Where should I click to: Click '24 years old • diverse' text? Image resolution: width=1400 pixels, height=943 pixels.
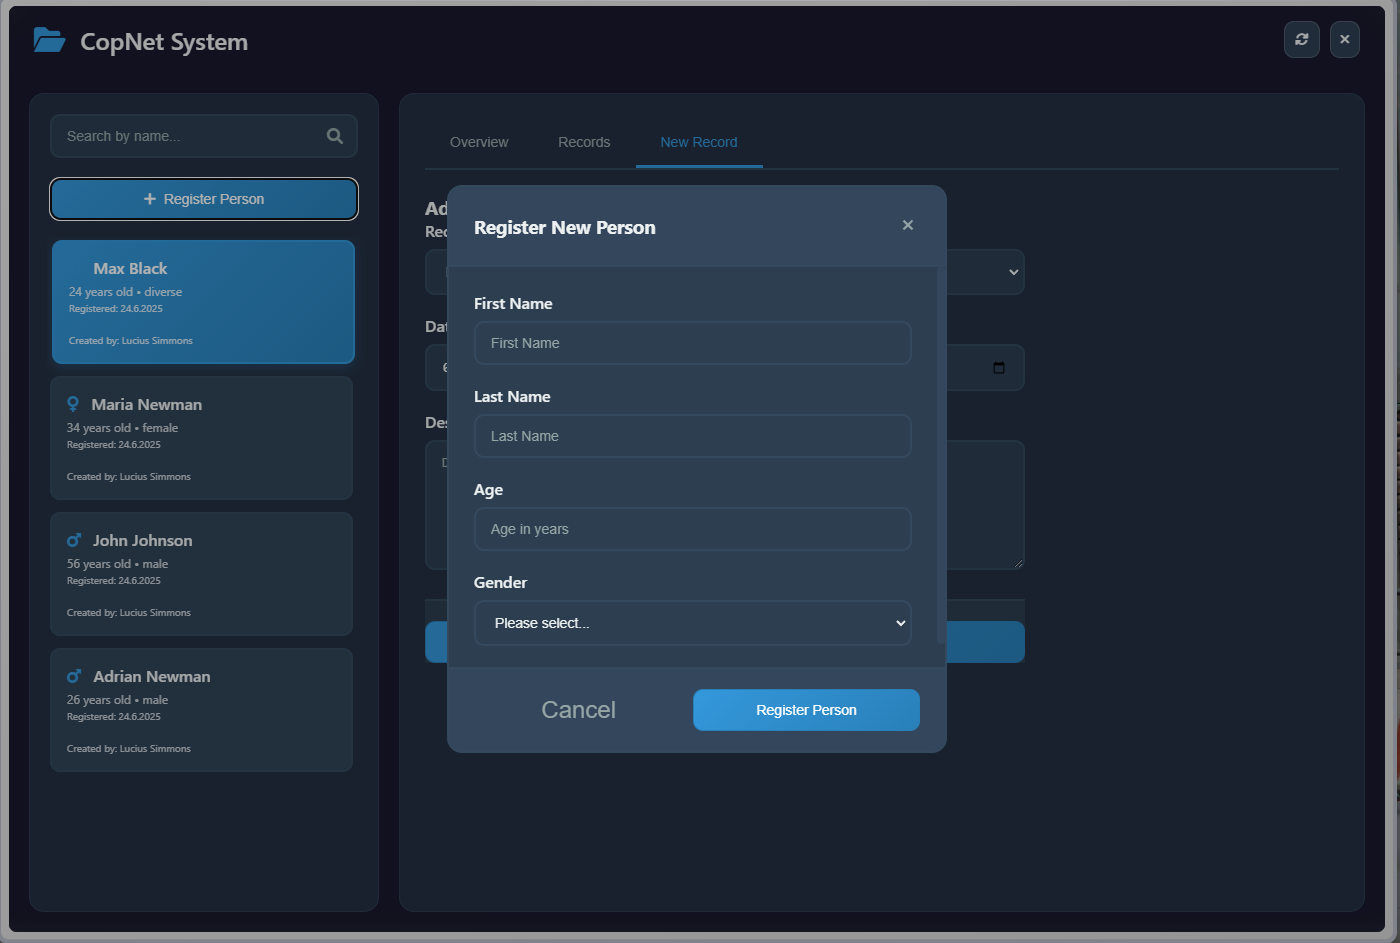point(125,292)
